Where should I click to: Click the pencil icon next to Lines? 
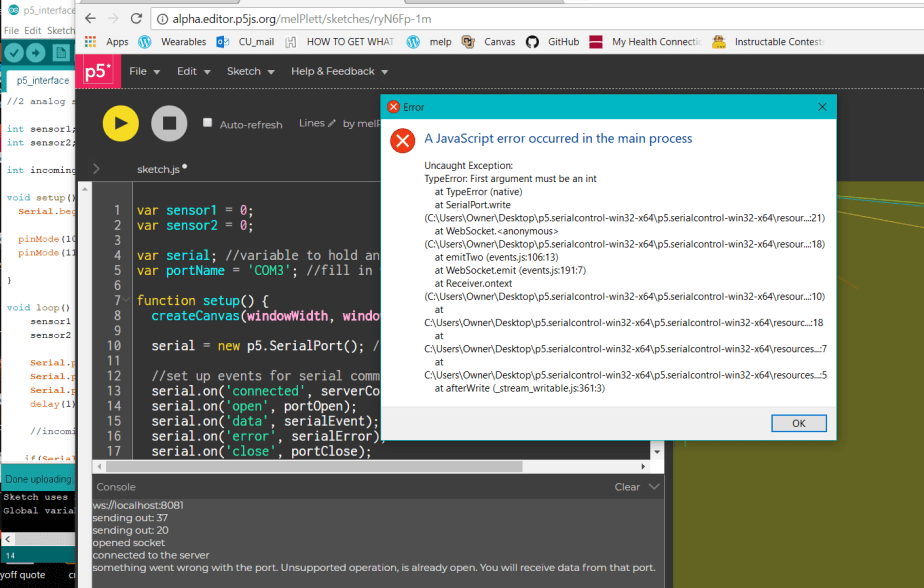point(332,123)
